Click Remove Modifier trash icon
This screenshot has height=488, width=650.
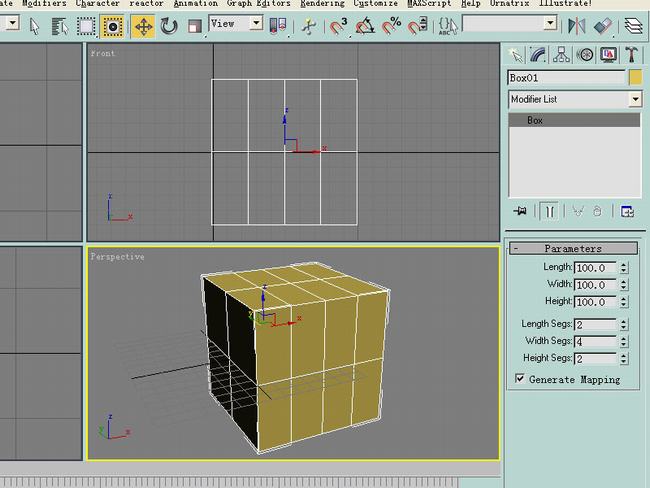597,211
